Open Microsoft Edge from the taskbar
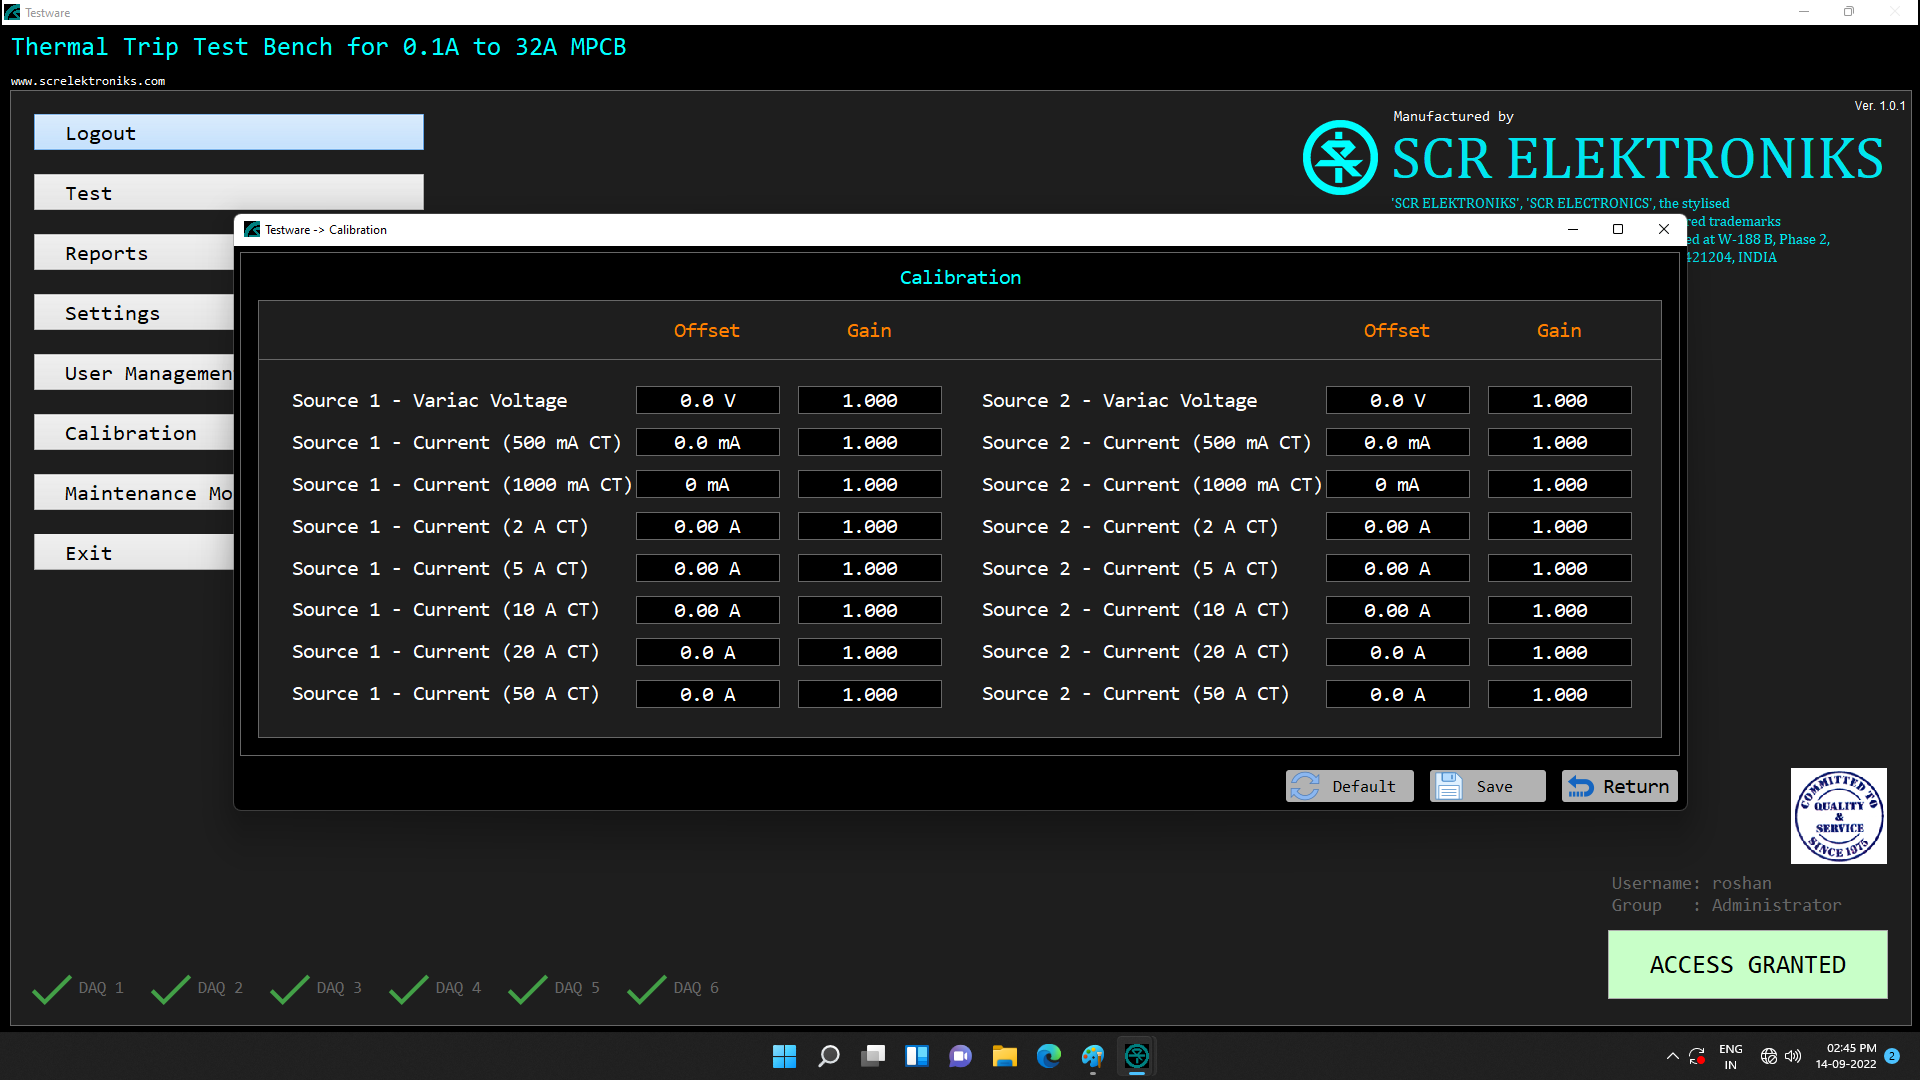This screenshot has width=1920, height=1080. [1048, 1056]
